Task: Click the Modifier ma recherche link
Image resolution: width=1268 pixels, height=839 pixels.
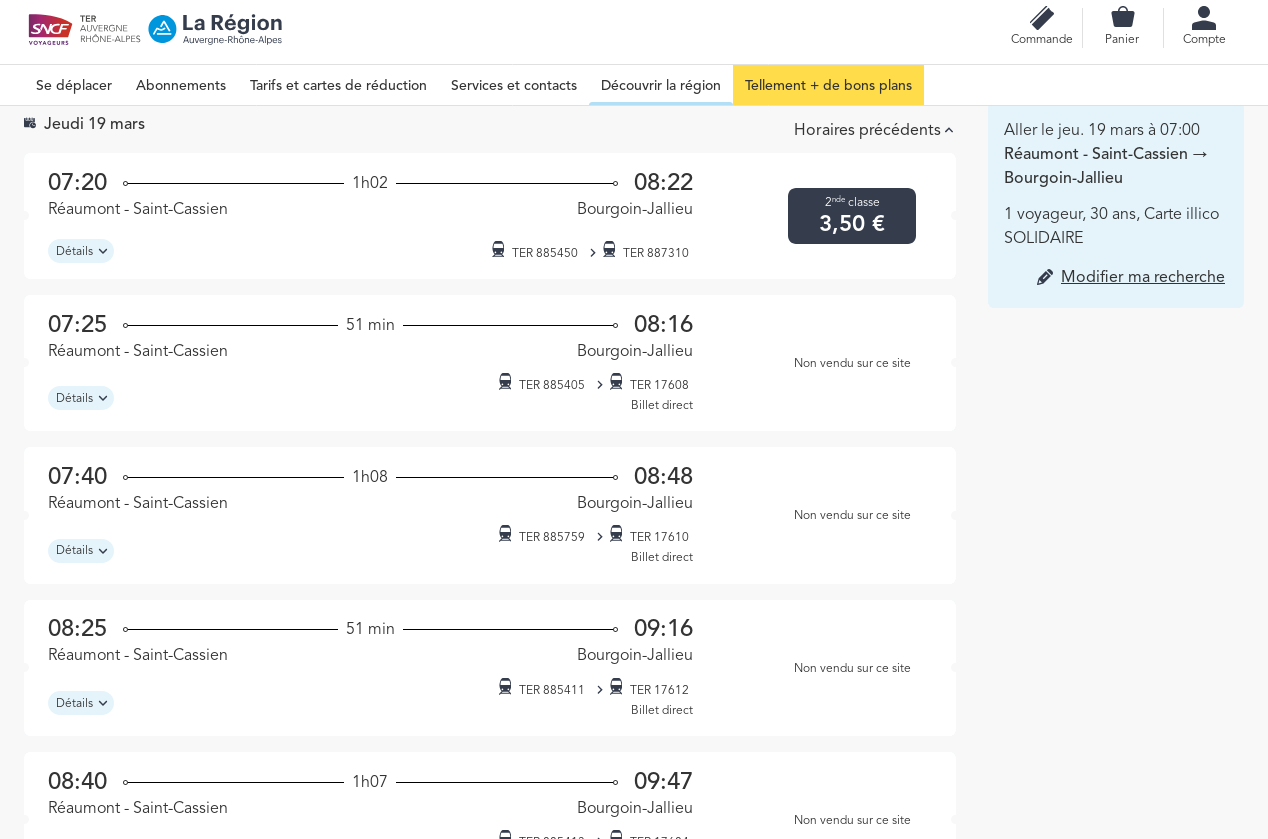Action: 1142,277
